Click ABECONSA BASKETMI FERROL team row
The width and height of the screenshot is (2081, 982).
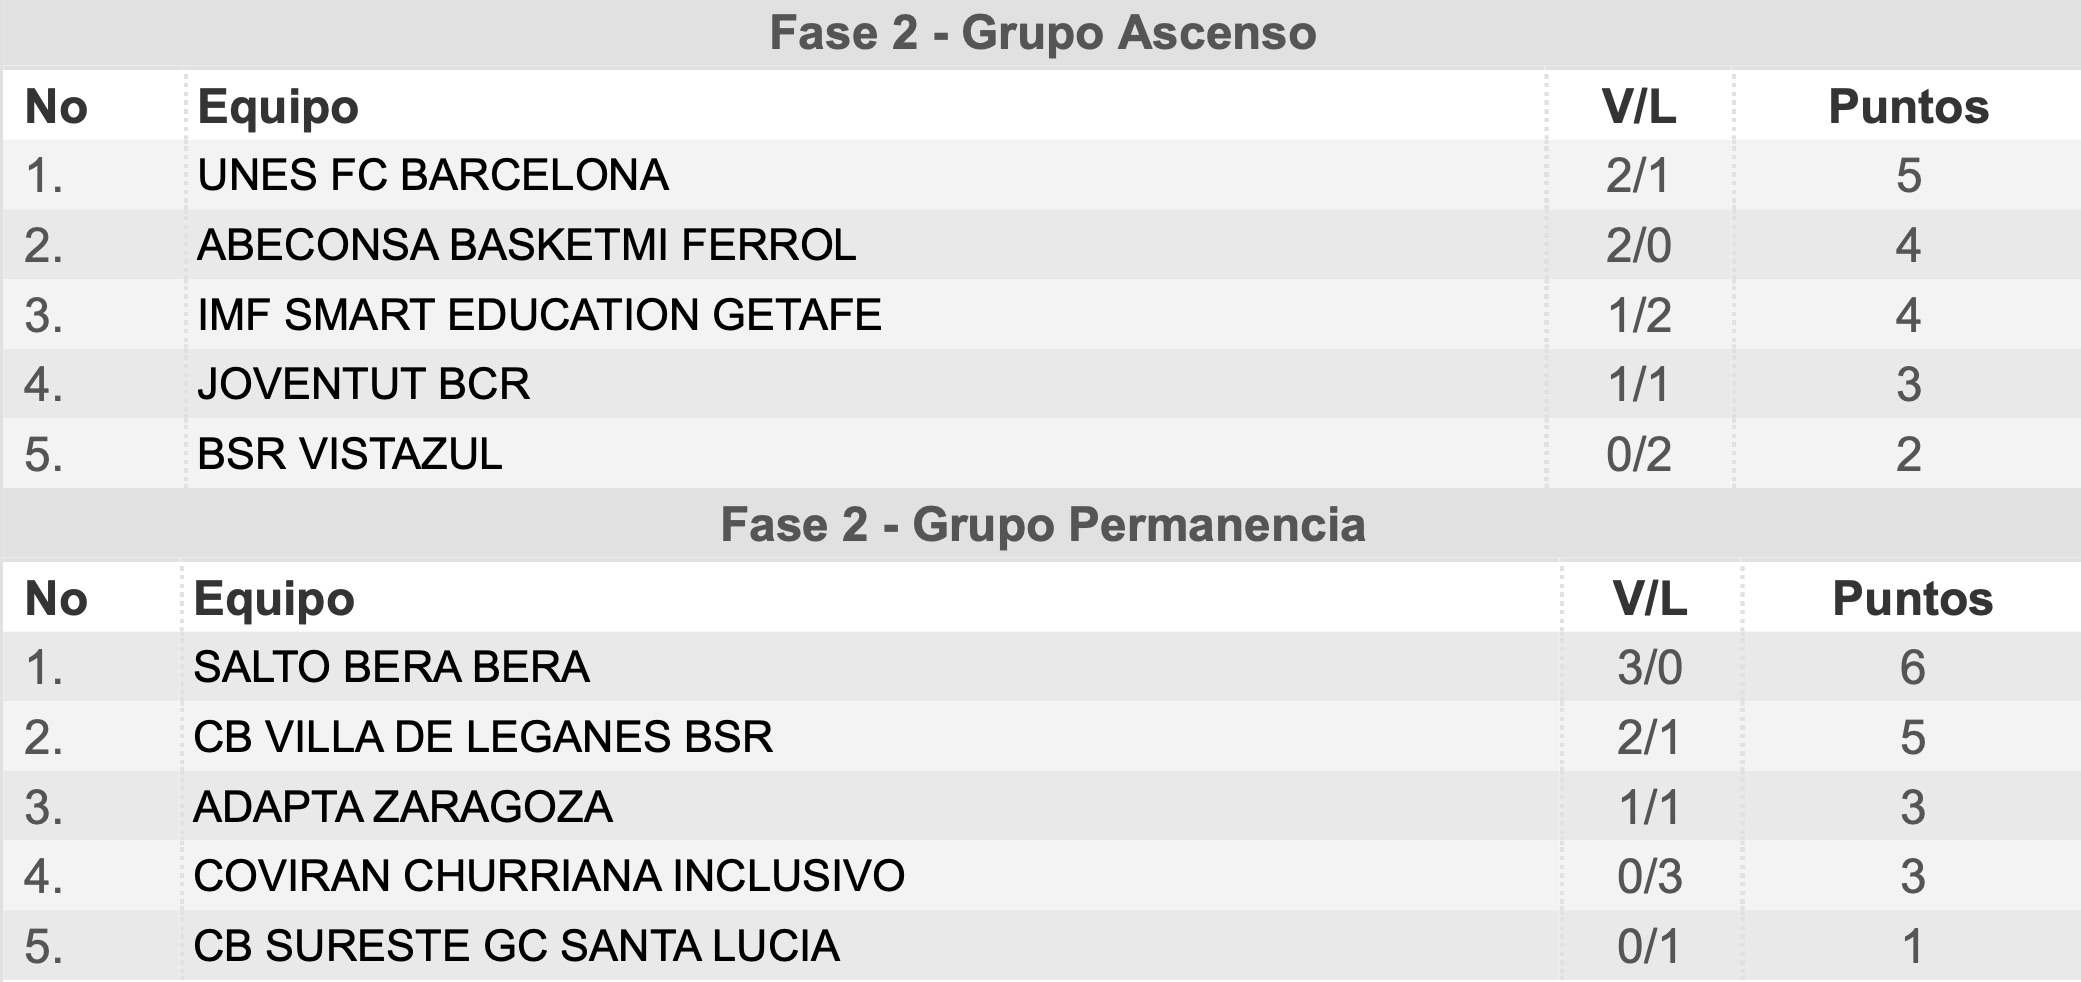1040,245
